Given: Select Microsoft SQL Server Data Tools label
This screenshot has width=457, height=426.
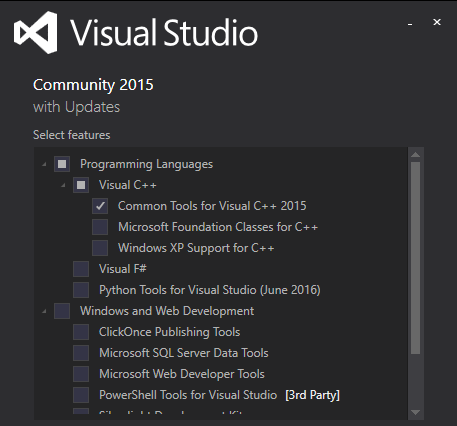Looking at the screenshot, I should coord(184,353).
